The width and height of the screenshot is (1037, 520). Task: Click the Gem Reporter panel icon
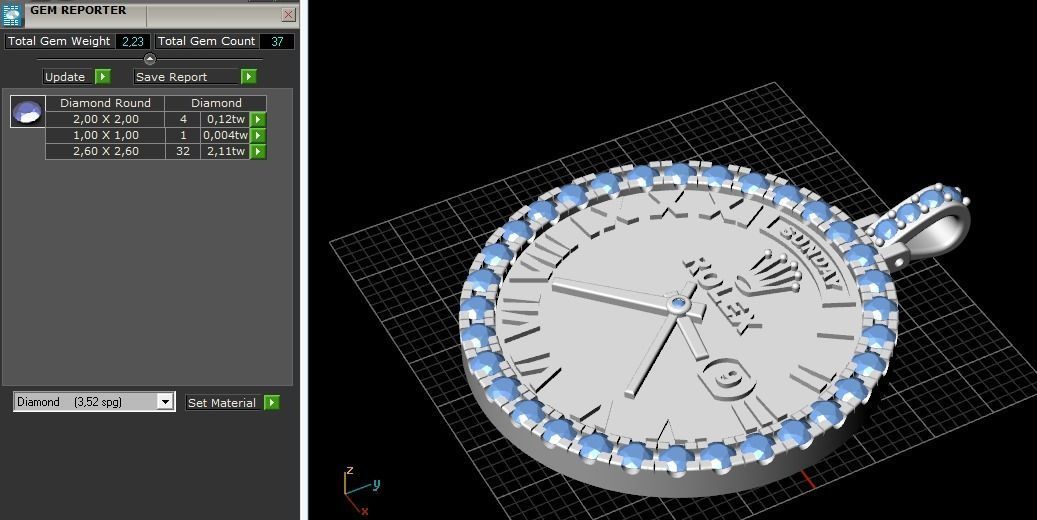click(13, 15)
